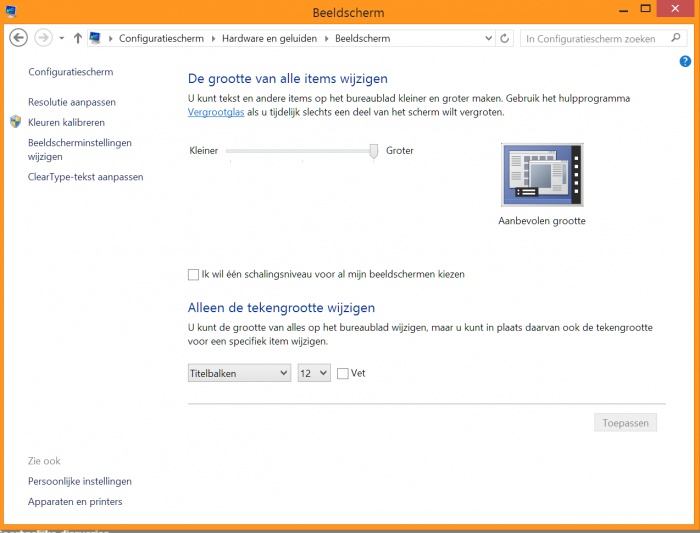Open the font size 12 dropdown
Image resolution: width=700 pixels, height=533 pixels.
pos(314,373)
